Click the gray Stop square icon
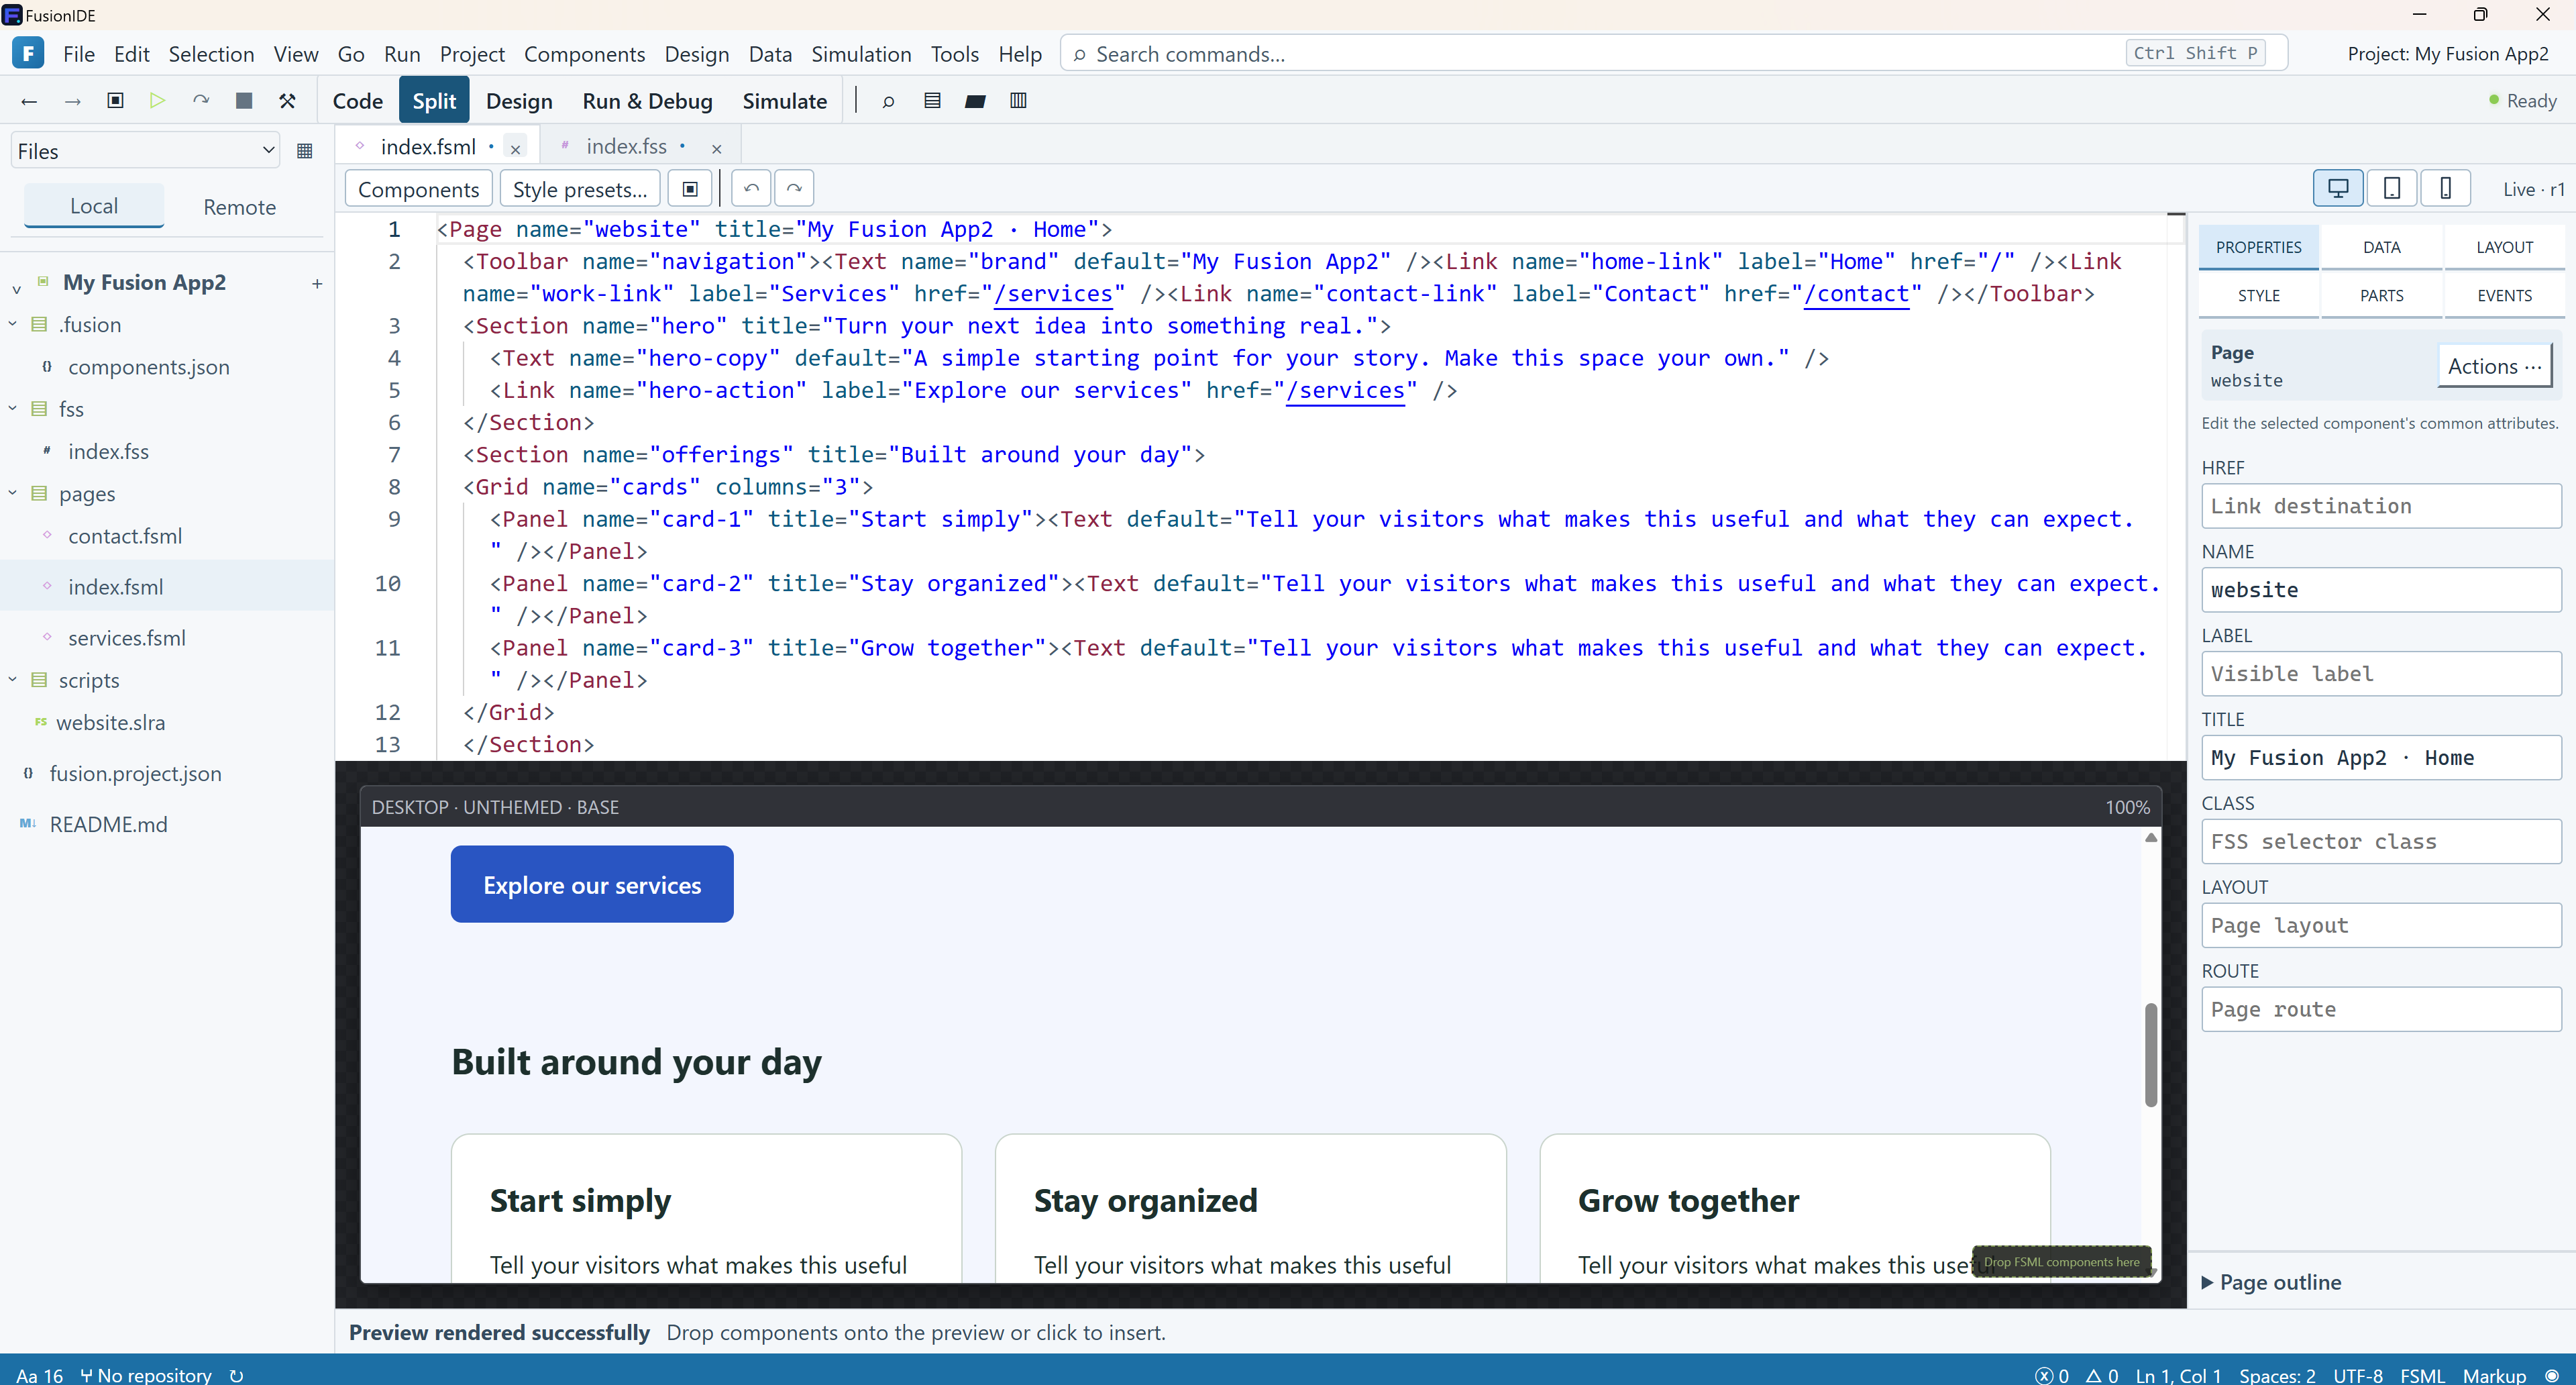Viewport: 2576px width, 1385px height. point(244,101)
